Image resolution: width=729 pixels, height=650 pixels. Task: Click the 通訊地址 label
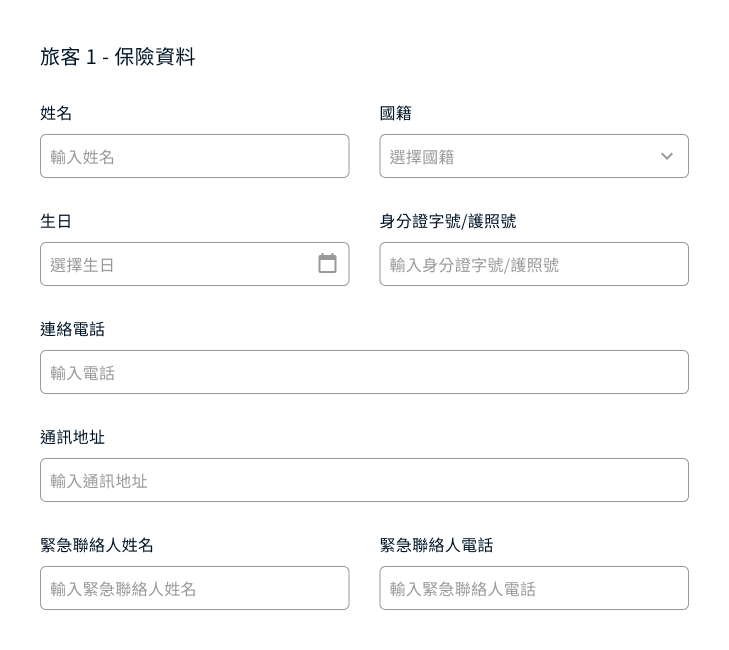[x=73, y=437]
